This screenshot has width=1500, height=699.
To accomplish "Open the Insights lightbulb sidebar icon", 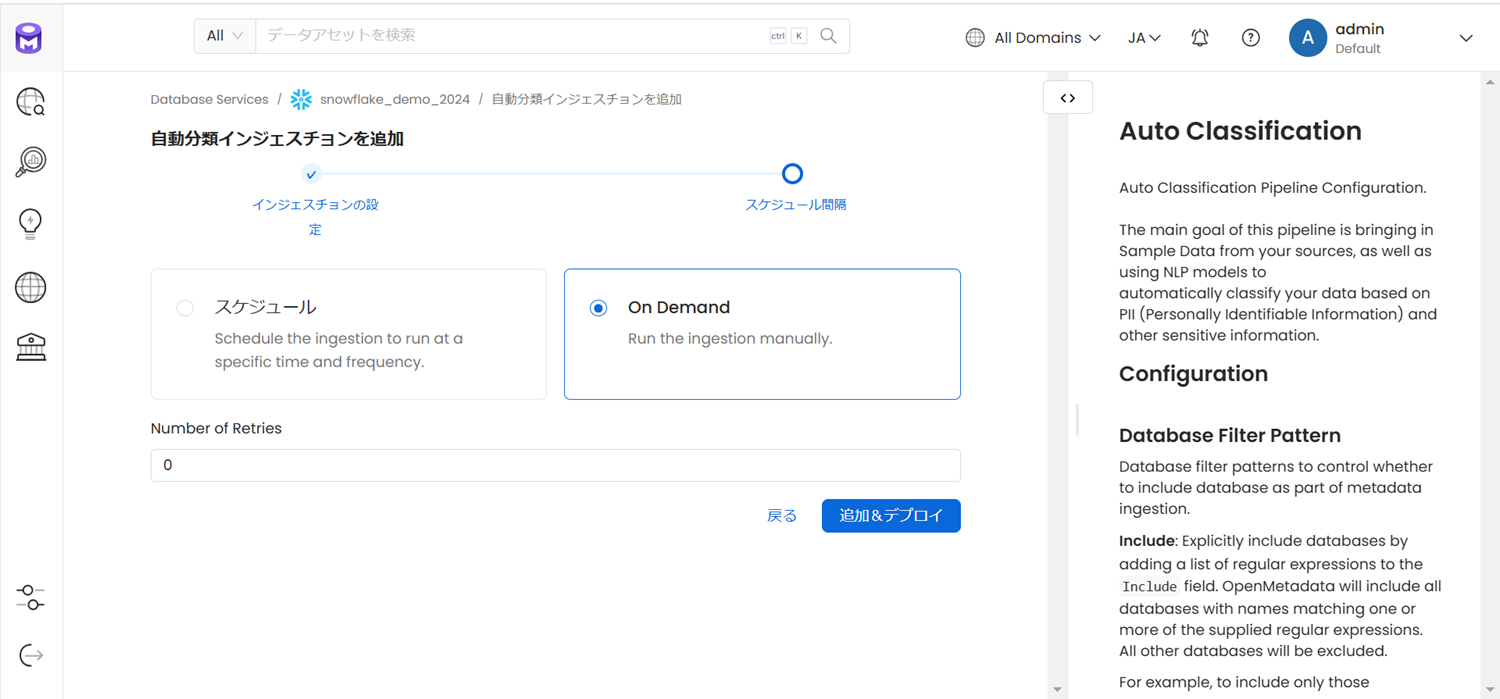I will pos(31,224).
